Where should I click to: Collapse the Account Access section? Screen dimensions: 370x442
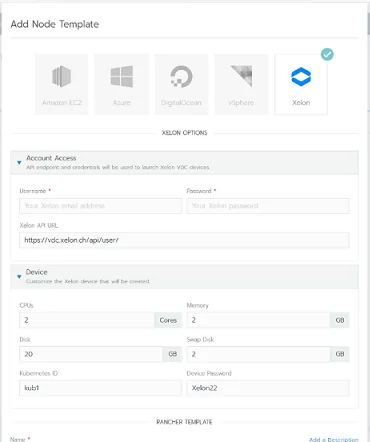click(x=19, y=163)
